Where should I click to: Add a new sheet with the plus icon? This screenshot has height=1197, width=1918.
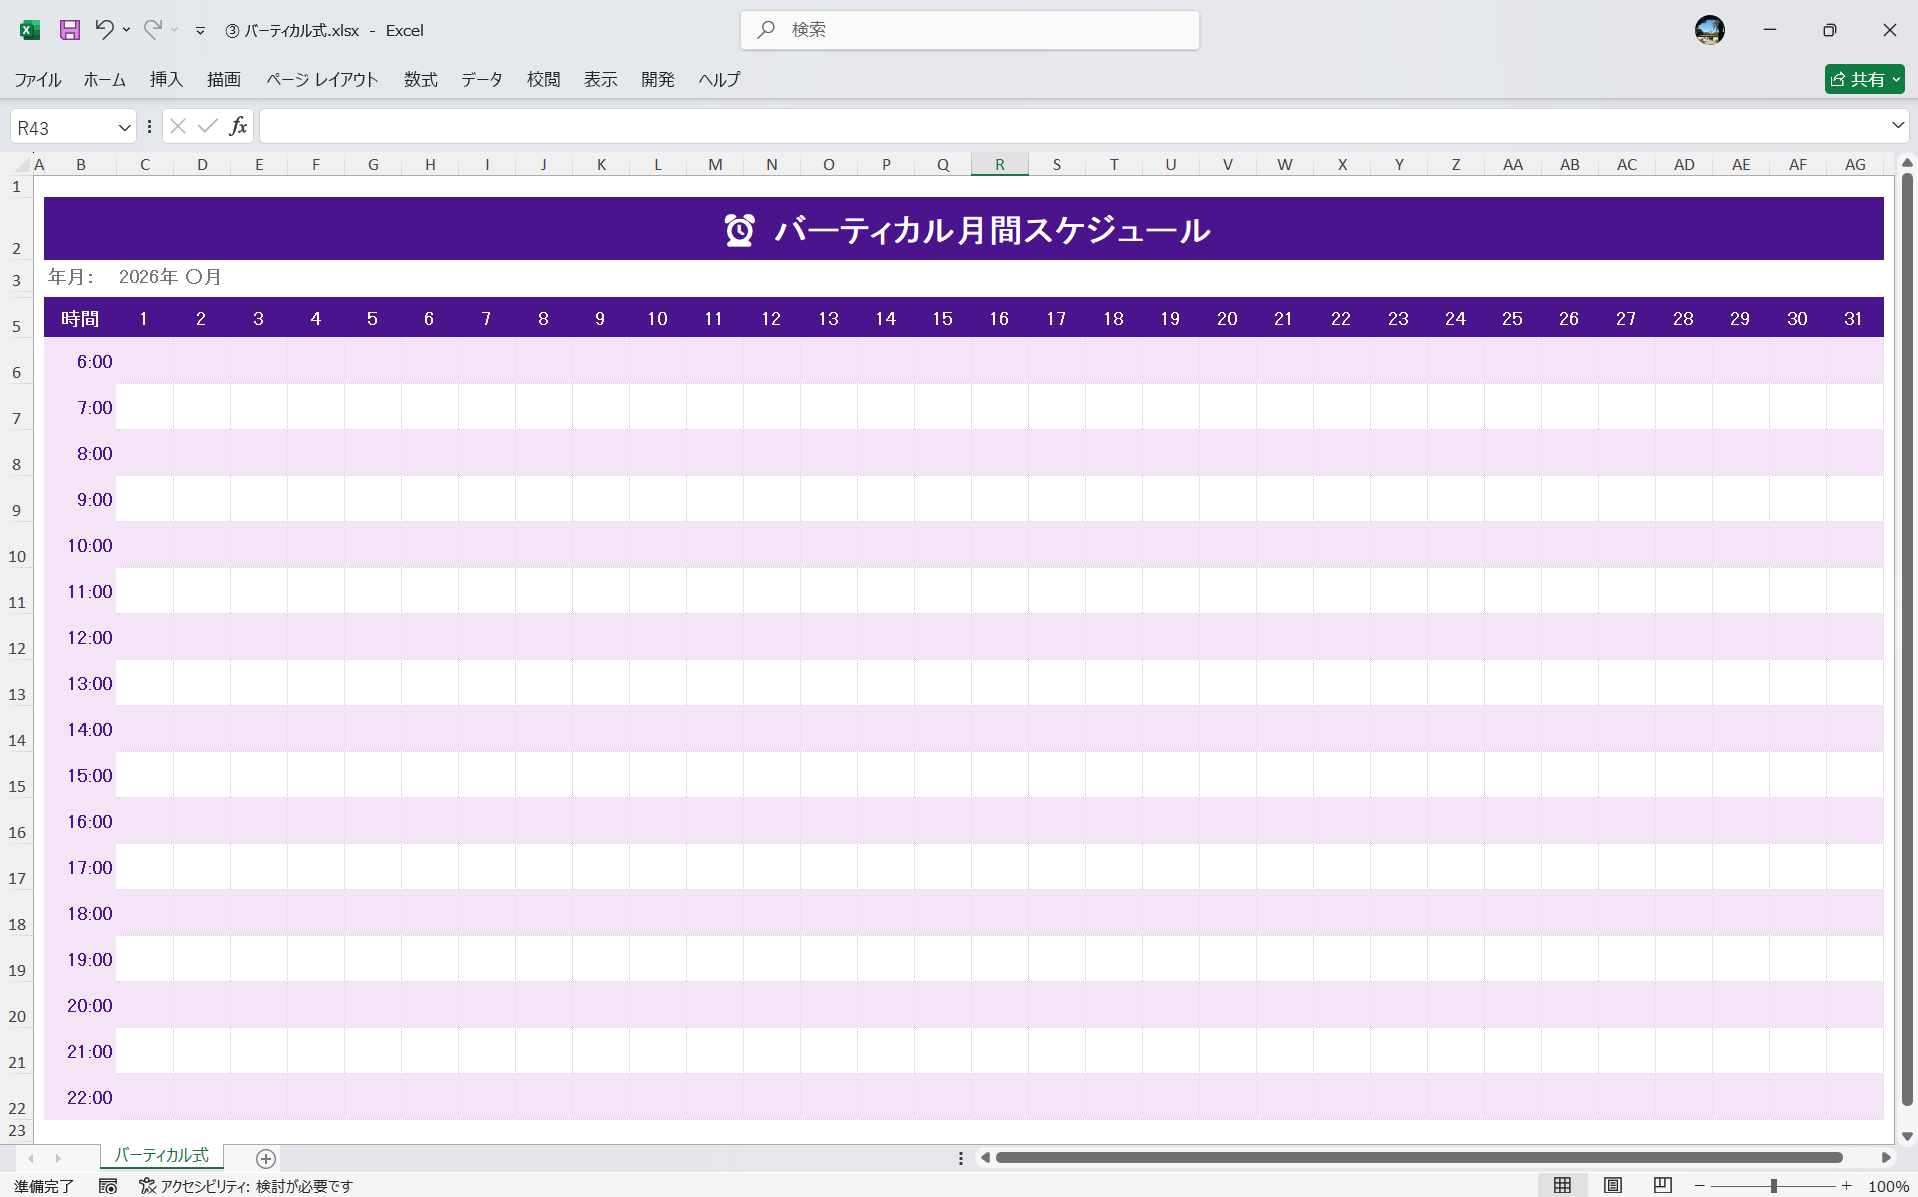[265, 1158]
